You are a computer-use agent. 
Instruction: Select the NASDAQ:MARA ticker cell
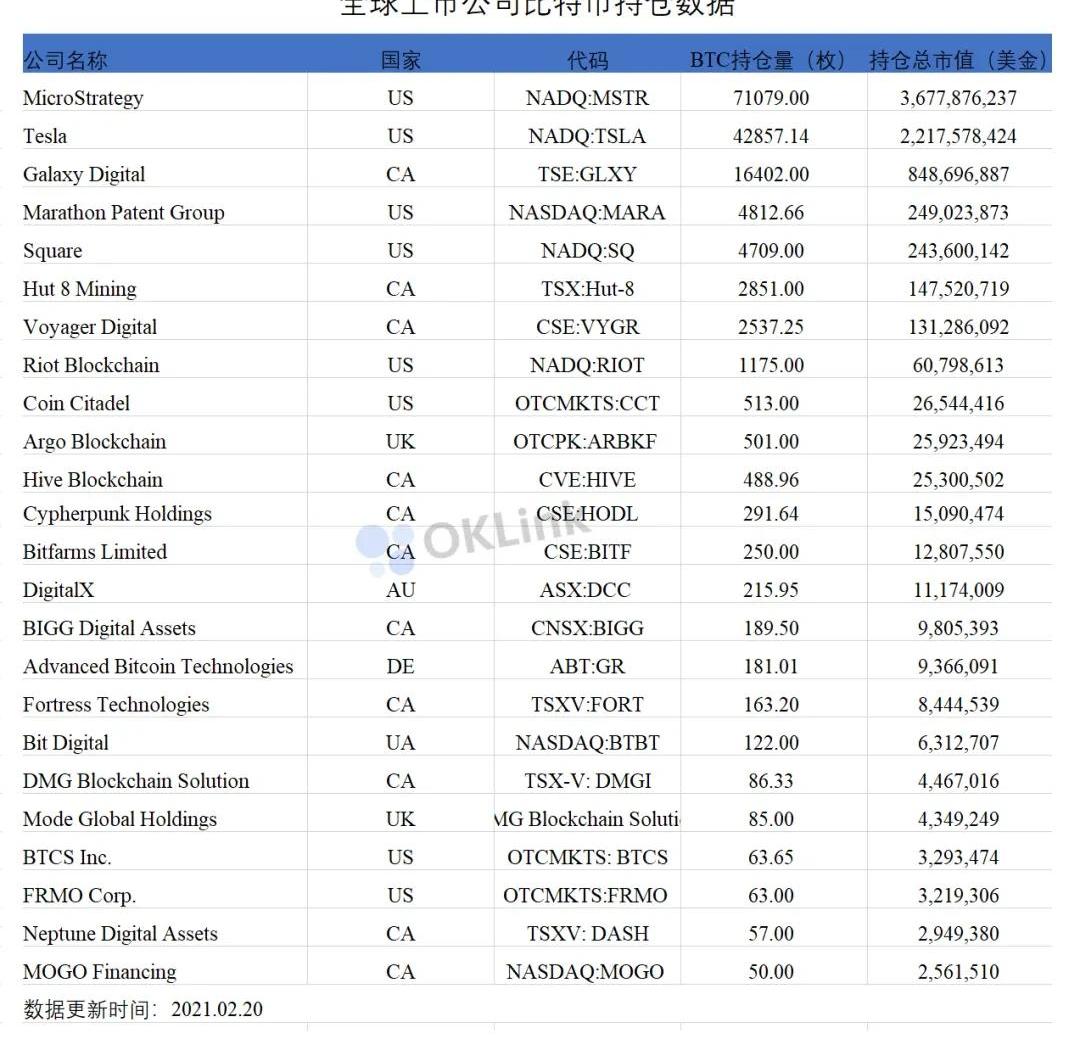pyautogui.click(x=587, y=212)
